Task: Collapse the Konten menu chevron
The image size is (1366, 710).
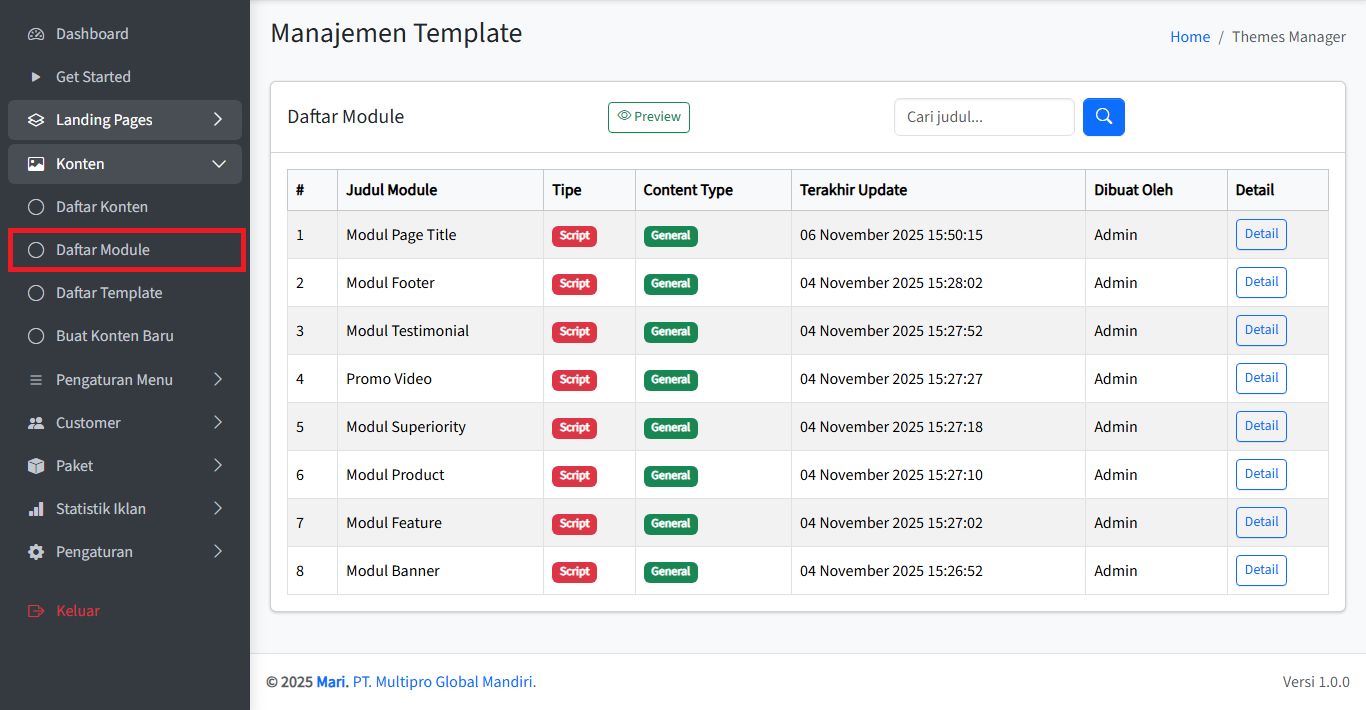Action: click(x=218, y=164)
